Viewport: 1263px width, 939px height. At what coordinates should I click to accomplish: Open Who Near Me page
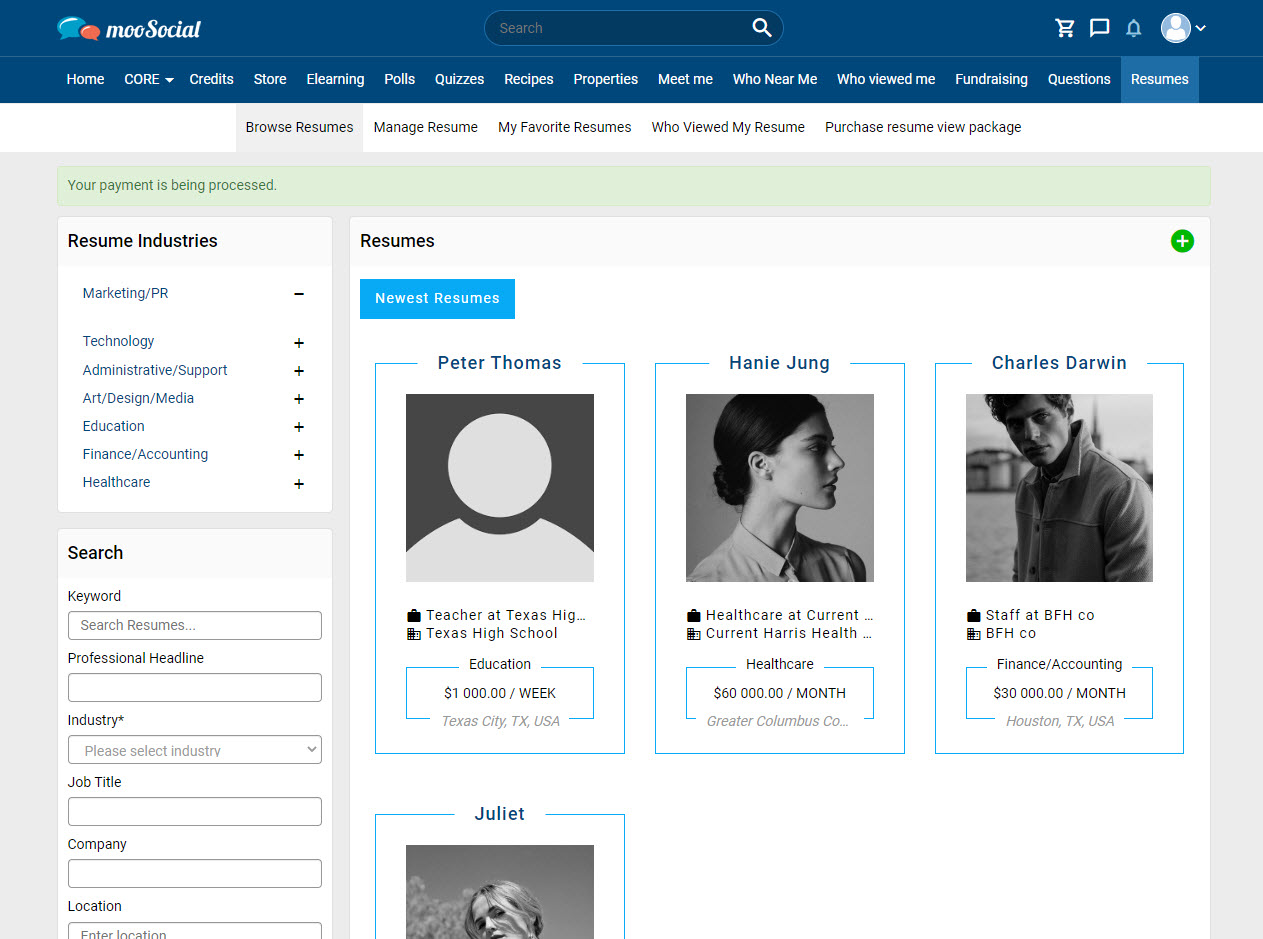775,79
